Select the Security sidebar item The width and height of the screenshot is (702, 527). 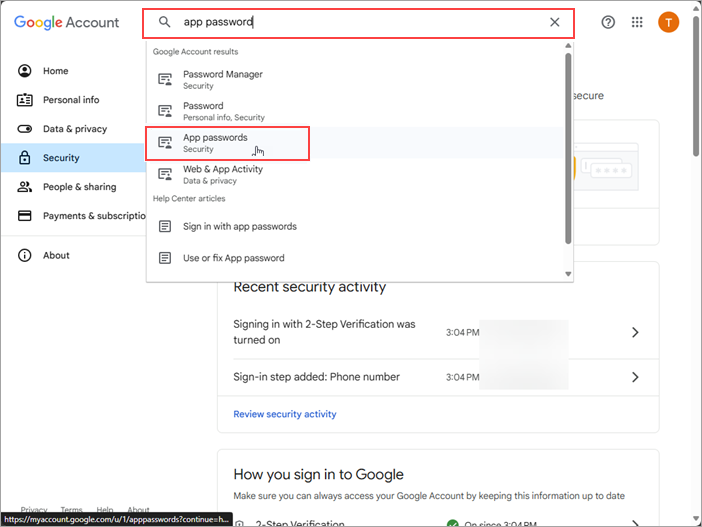(x=61, y=158)
